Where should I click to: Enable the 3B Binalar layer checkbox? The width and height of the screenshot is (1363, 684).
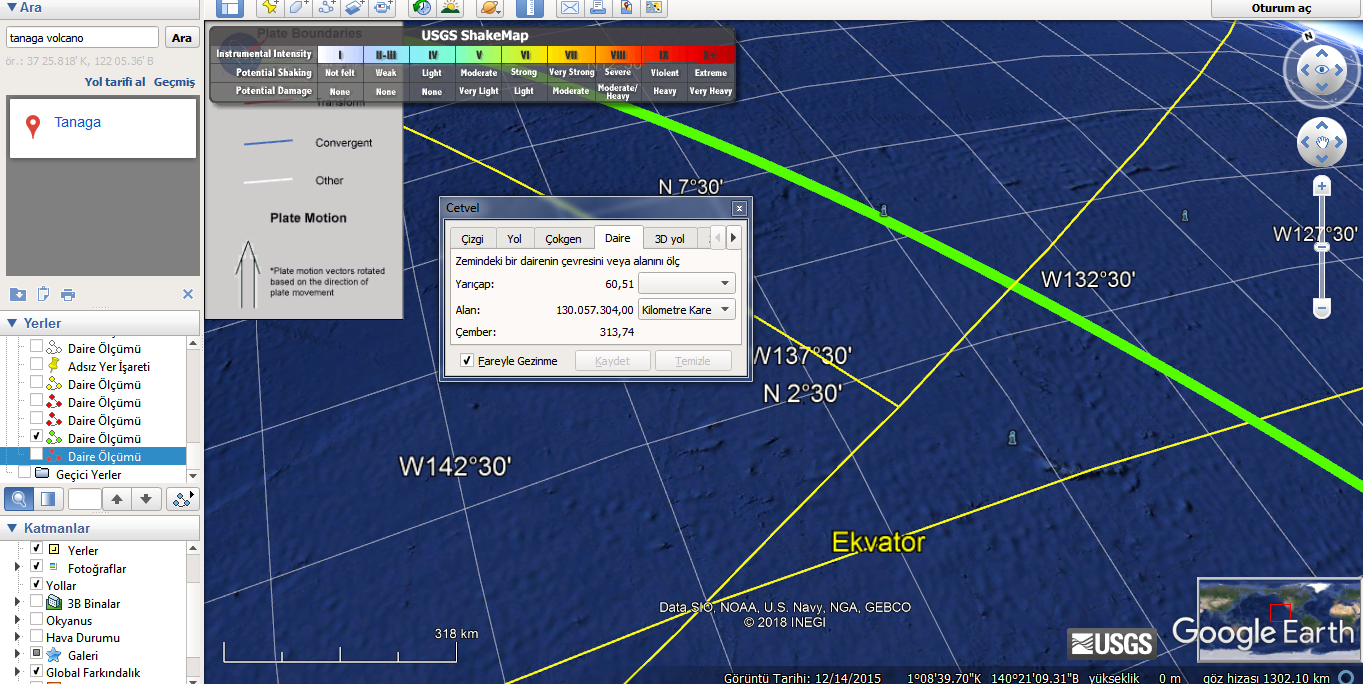36,603
